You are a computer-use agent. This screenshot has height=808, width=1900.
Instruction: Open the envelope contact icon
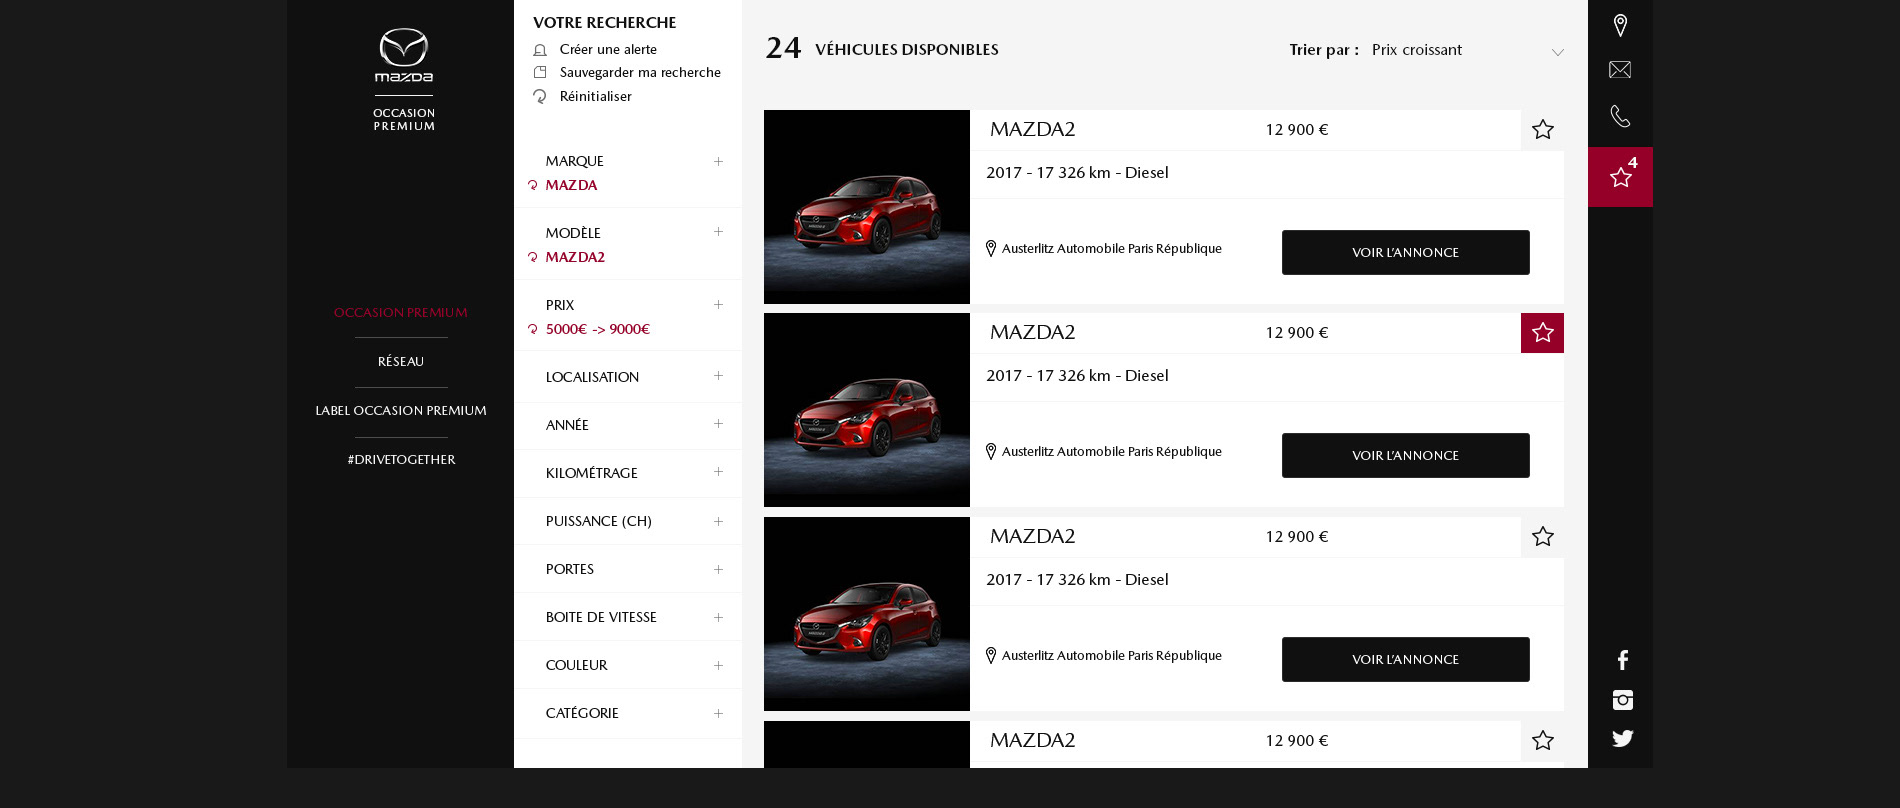[1620, 70]
